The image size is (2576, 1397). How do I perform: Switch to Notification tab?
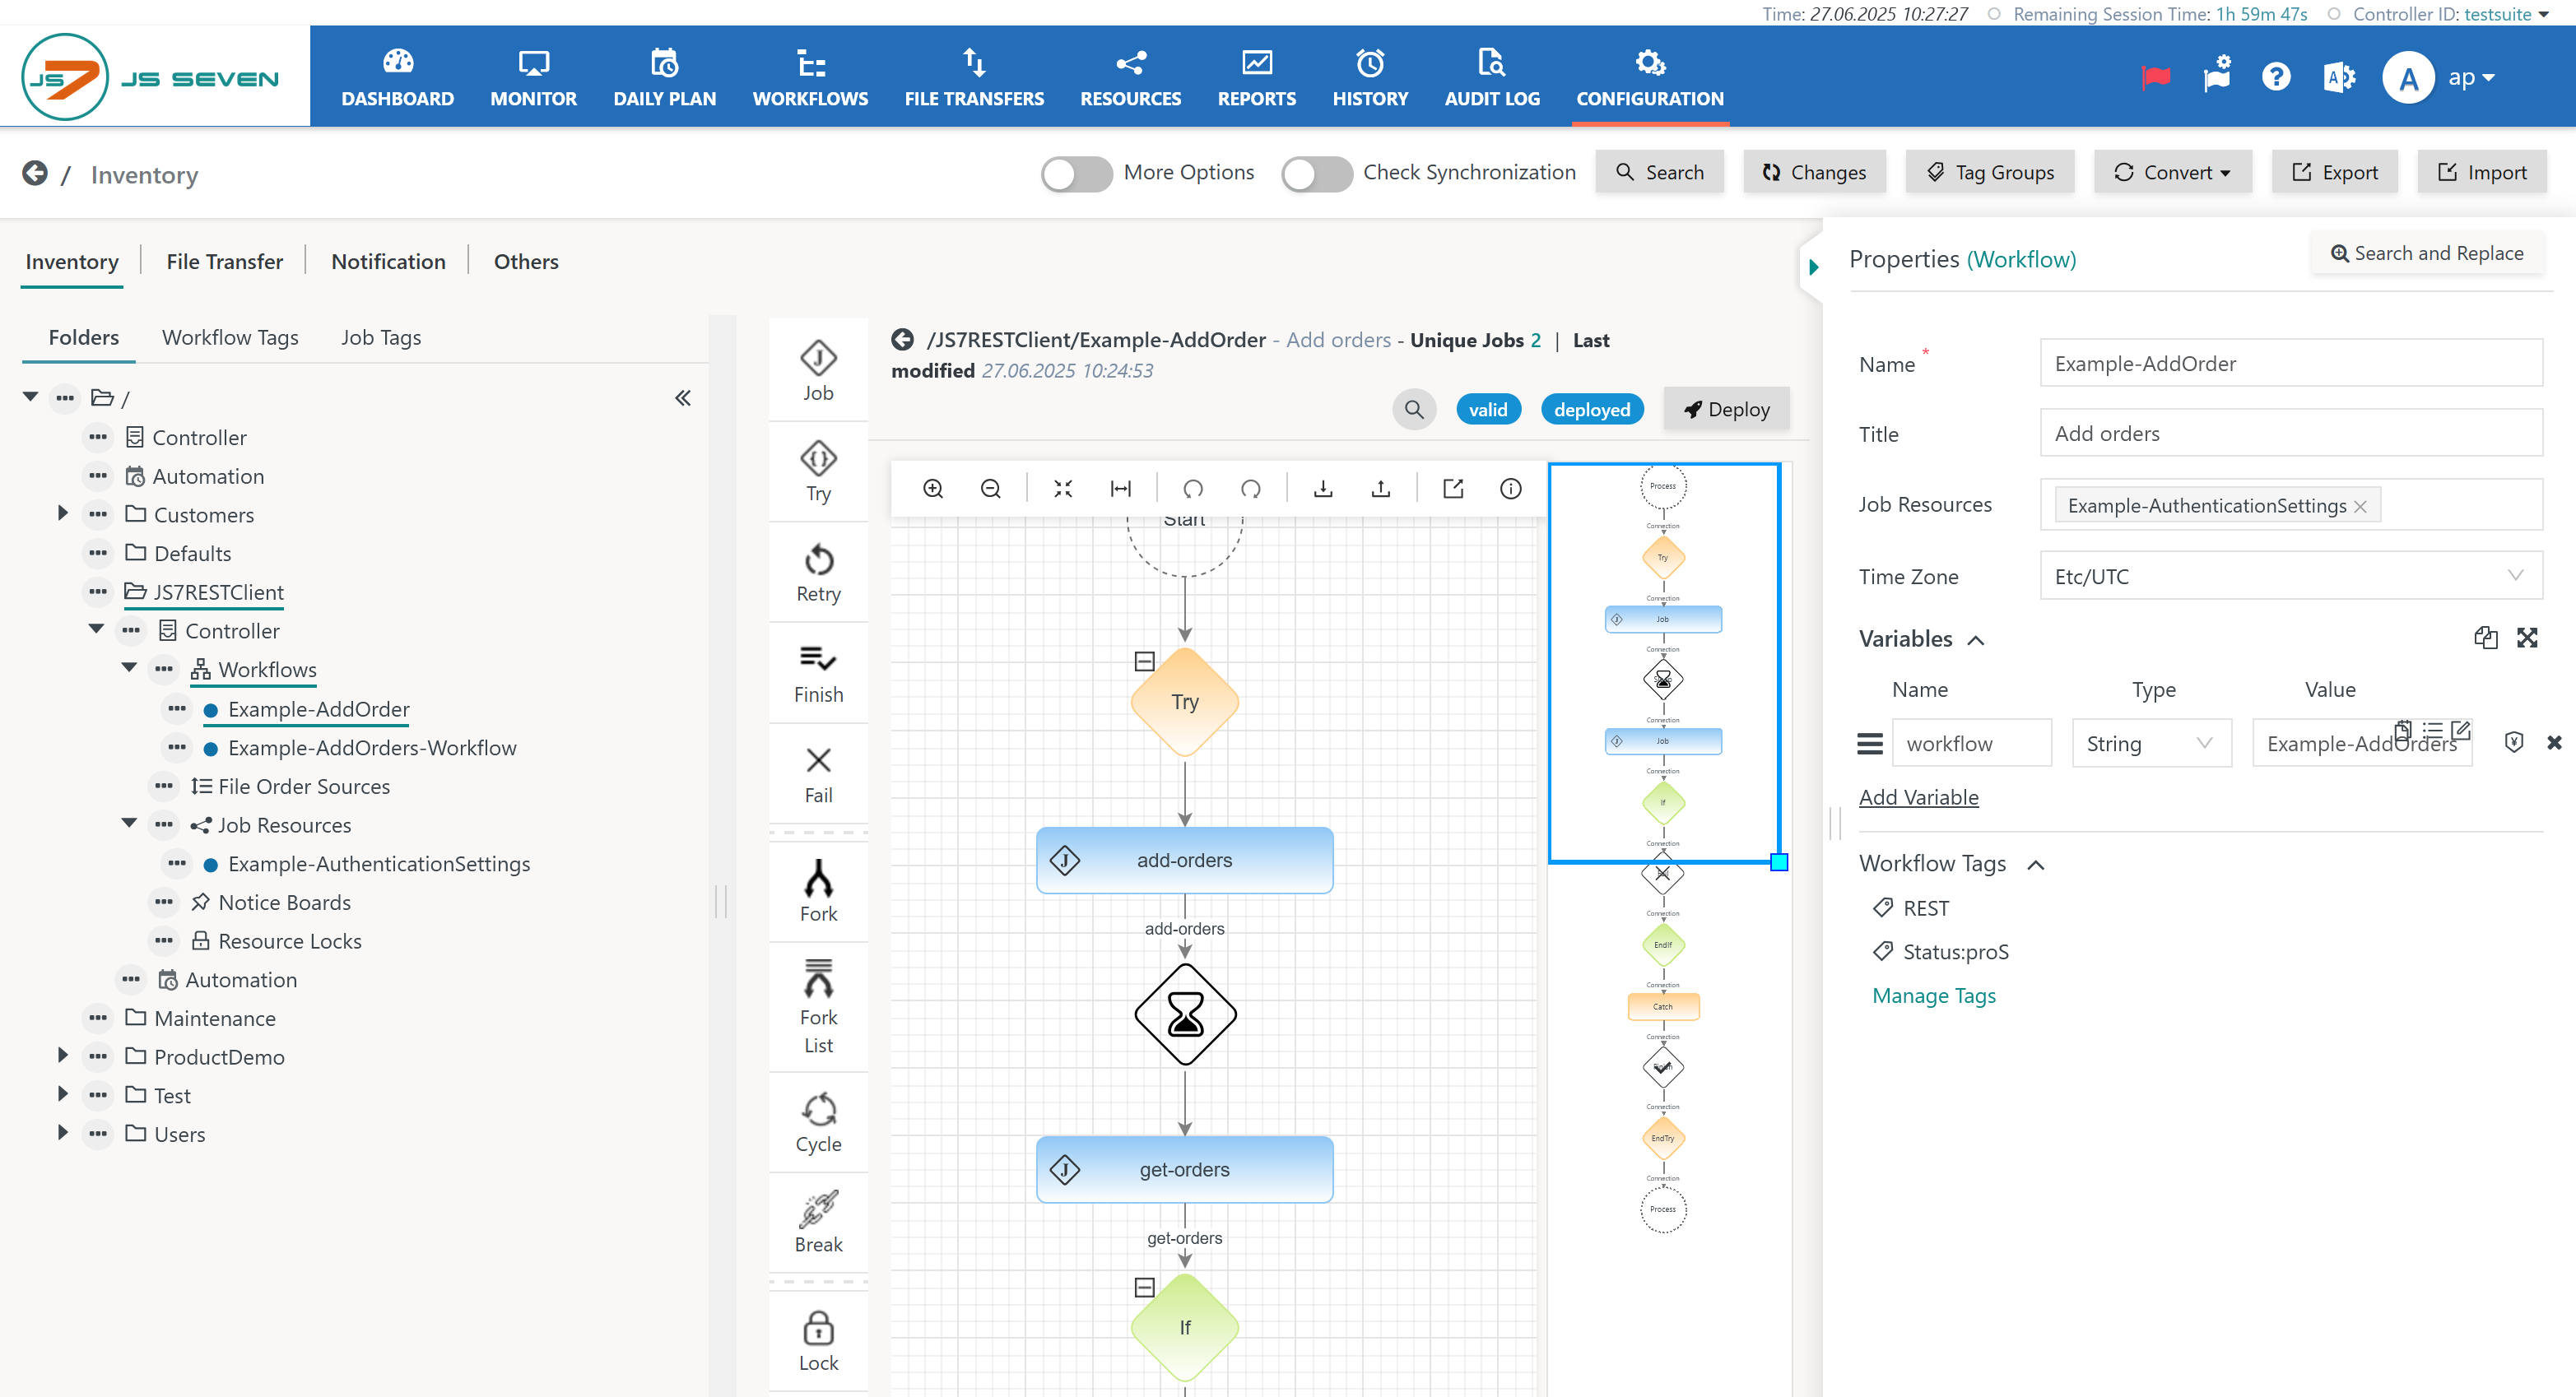[x=388, y=261]
